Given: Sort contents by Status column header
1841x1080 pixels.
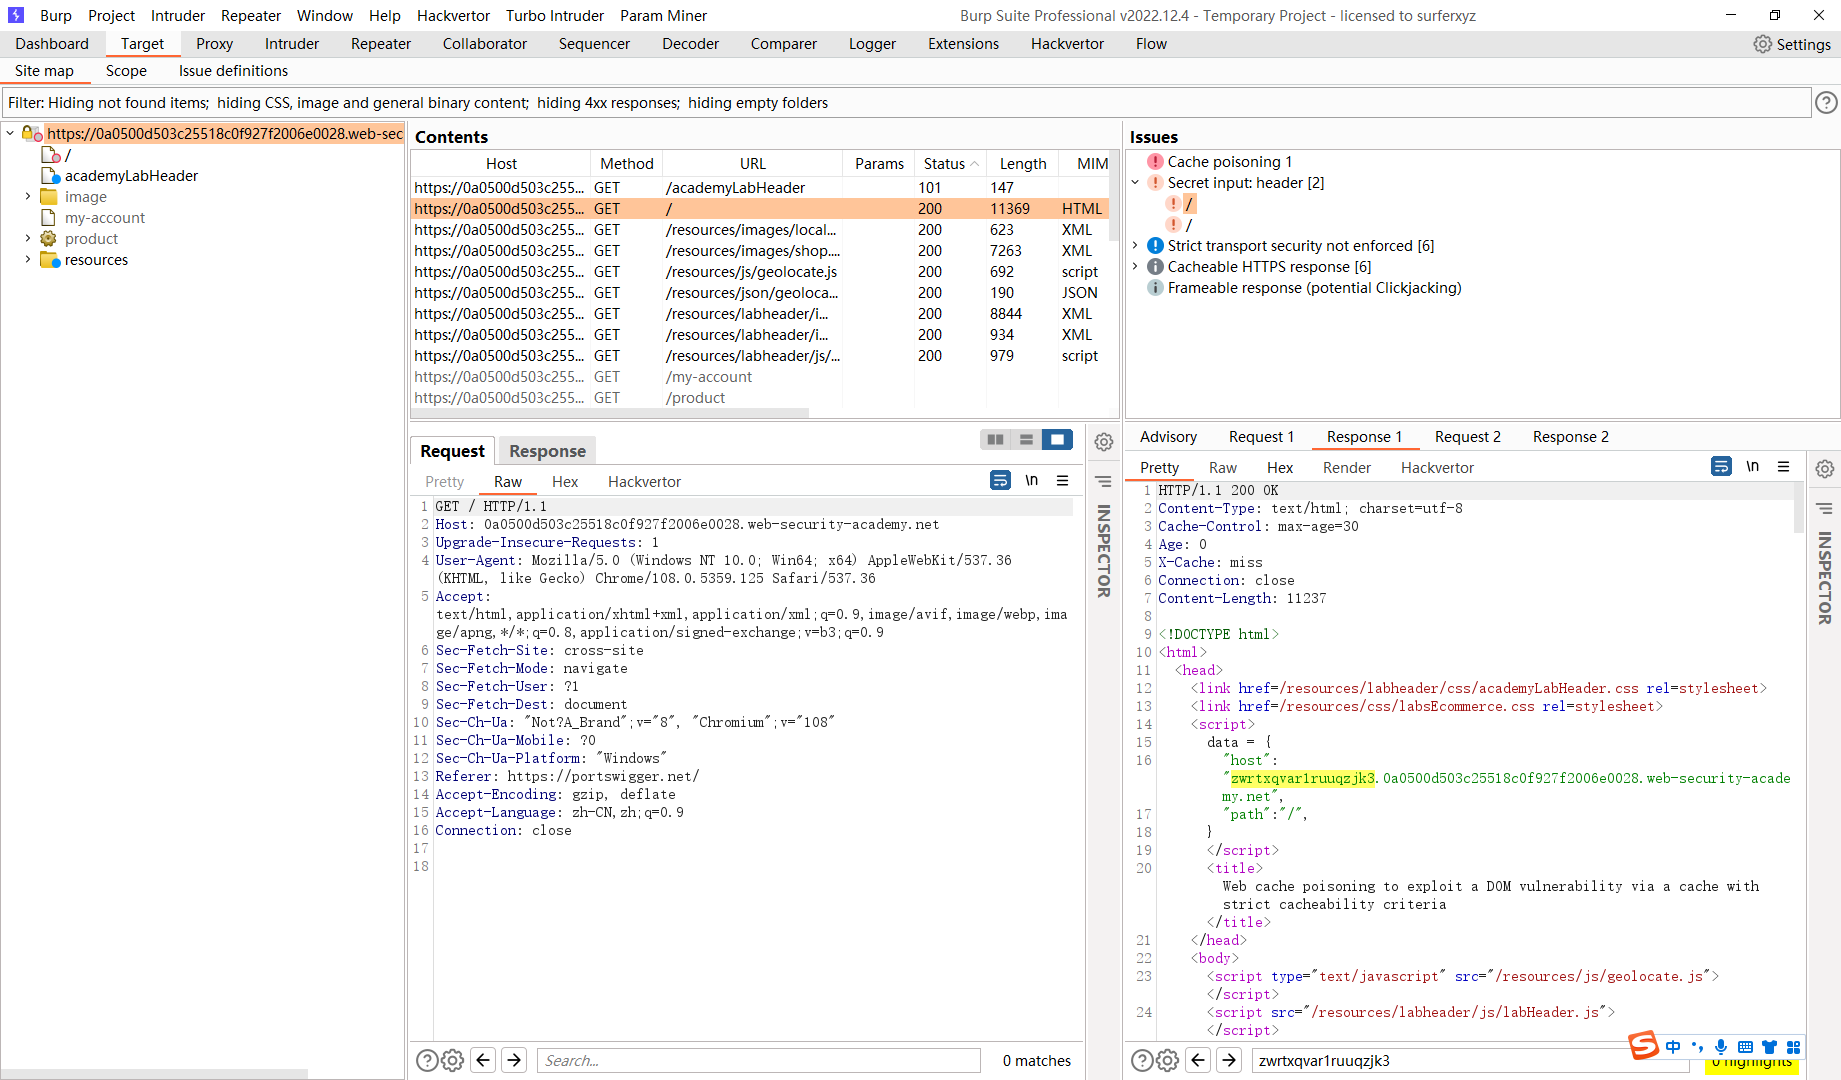Looking at the screenshot, I should pos(950,163).
